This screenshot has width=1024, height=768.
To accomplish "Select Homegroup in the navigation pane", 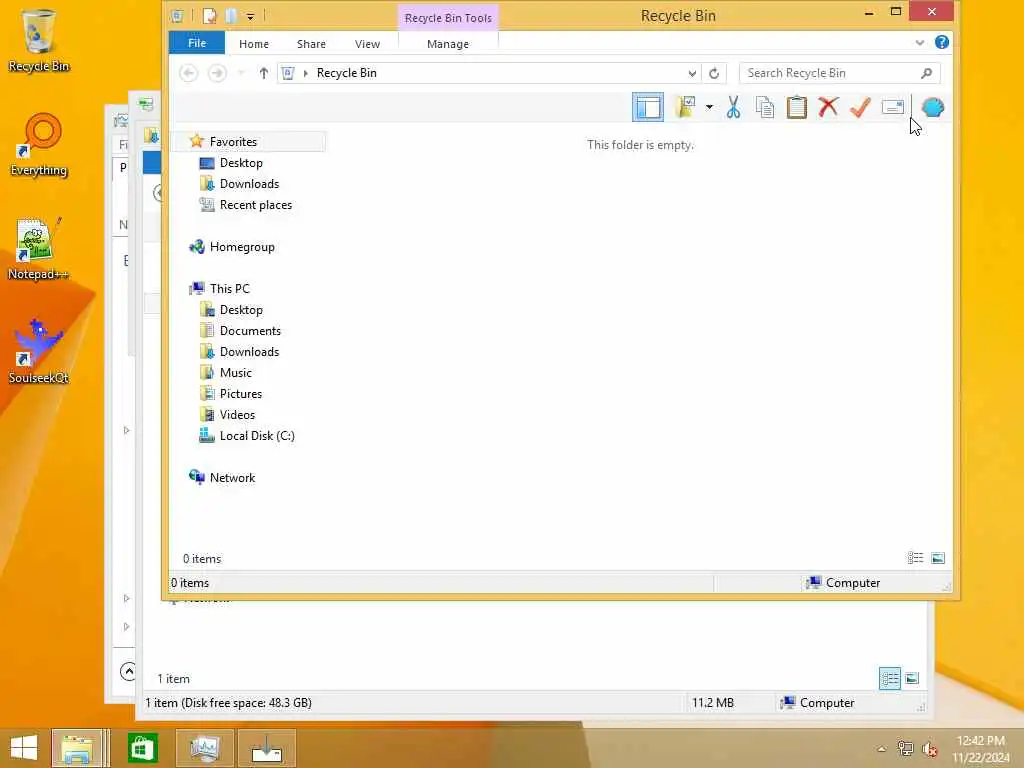I will pyautogui.click(x=242, y=247).
